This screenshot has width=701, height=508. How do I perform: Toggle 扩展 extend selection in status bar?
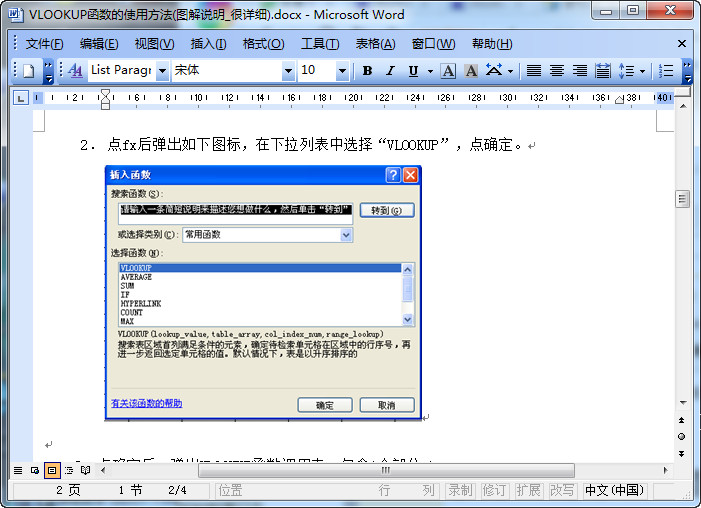click(x=528, y=490)
